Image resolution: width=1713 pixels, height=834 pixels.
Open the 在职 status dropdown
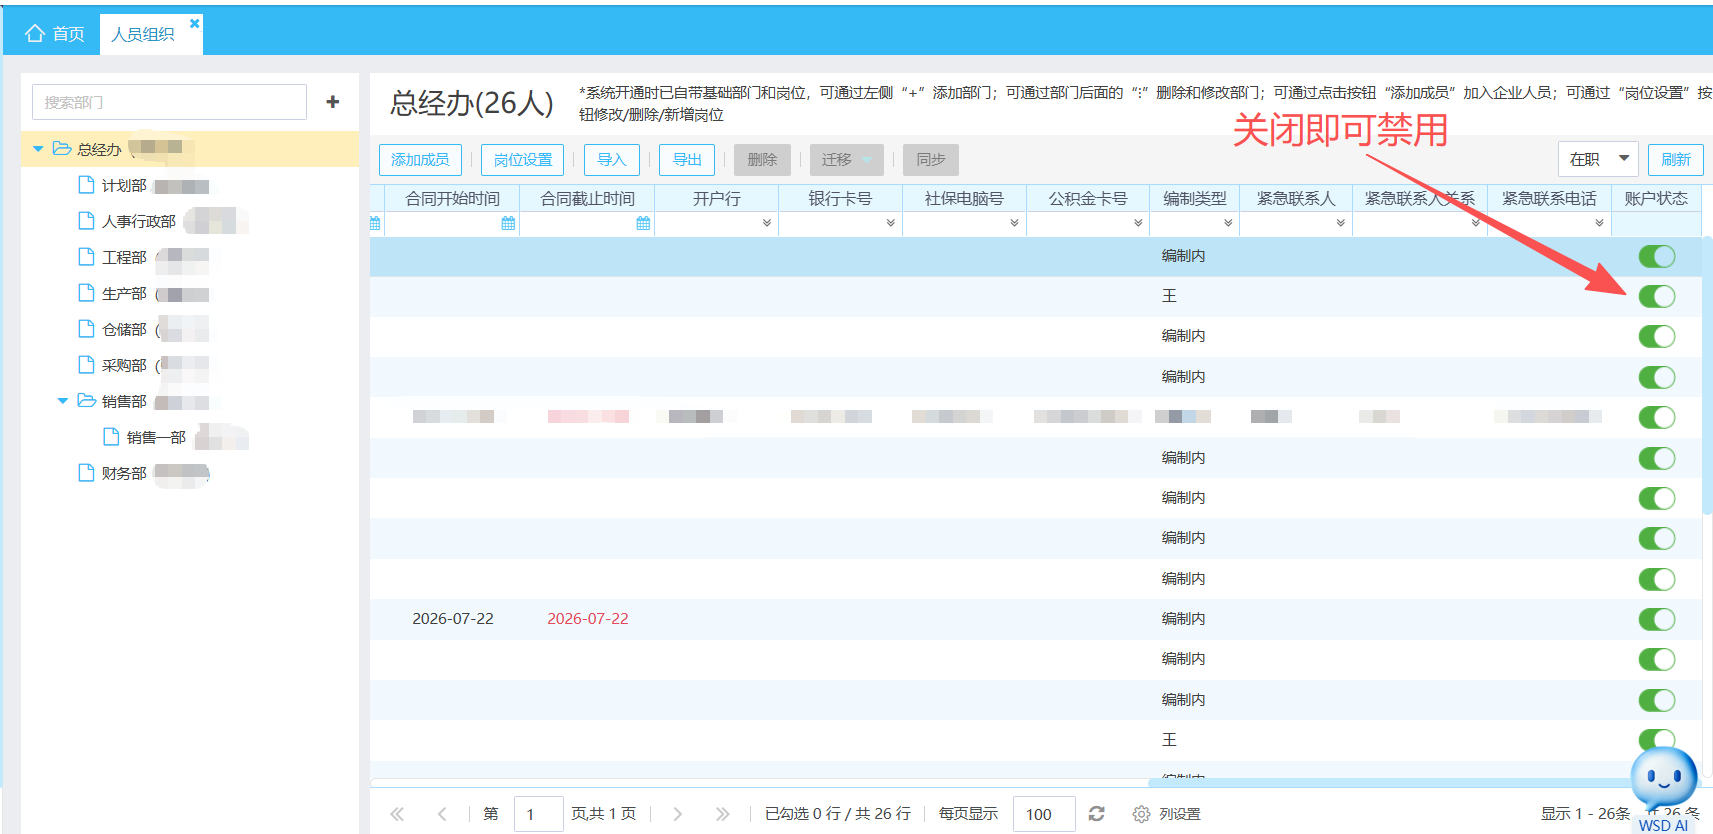point(1598,159)
